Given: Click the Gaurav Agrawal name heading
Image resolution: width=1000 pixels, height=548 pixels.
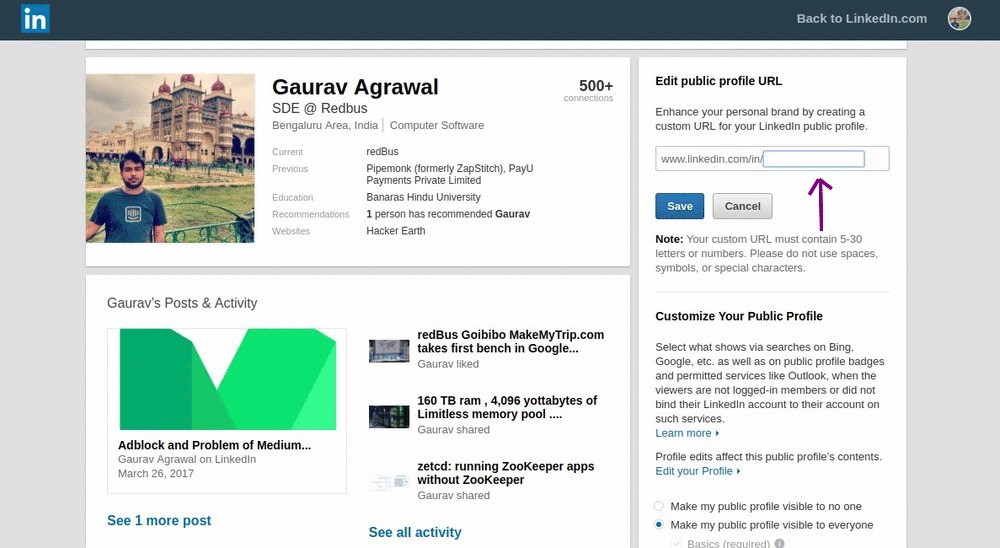Looking at the screenshot, I should click(x=355, y=87).
